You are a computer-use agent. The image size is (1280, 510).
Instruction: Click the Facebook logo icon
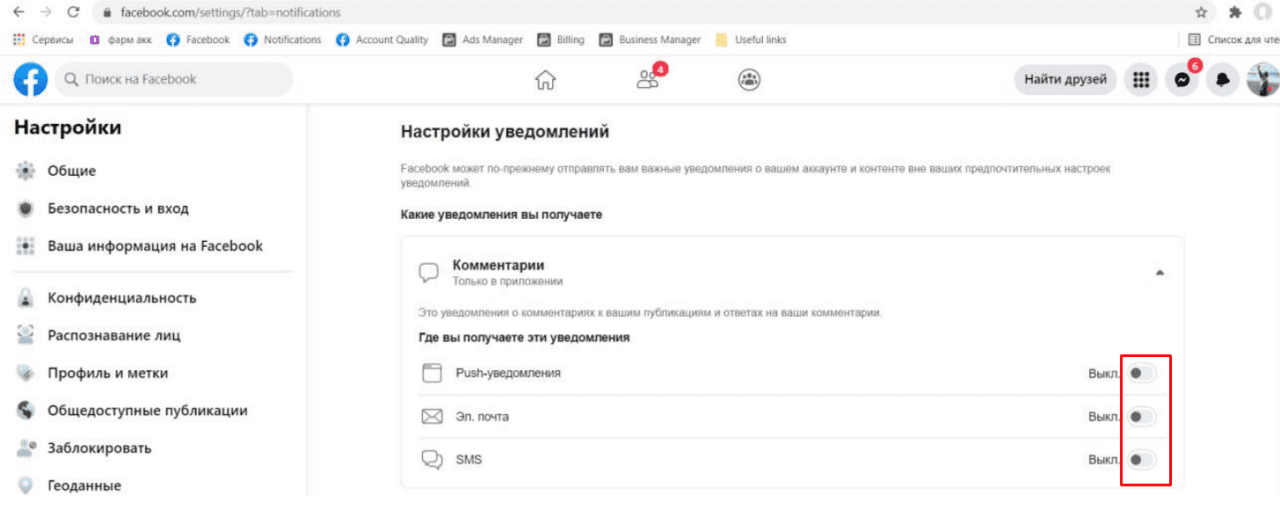pos(30,80)
